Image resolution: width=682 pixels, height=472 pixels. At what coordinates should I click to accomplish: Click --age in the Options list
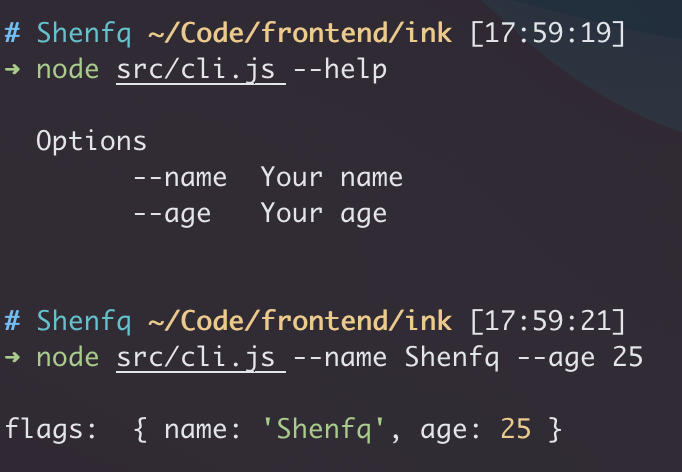point(172,213)
